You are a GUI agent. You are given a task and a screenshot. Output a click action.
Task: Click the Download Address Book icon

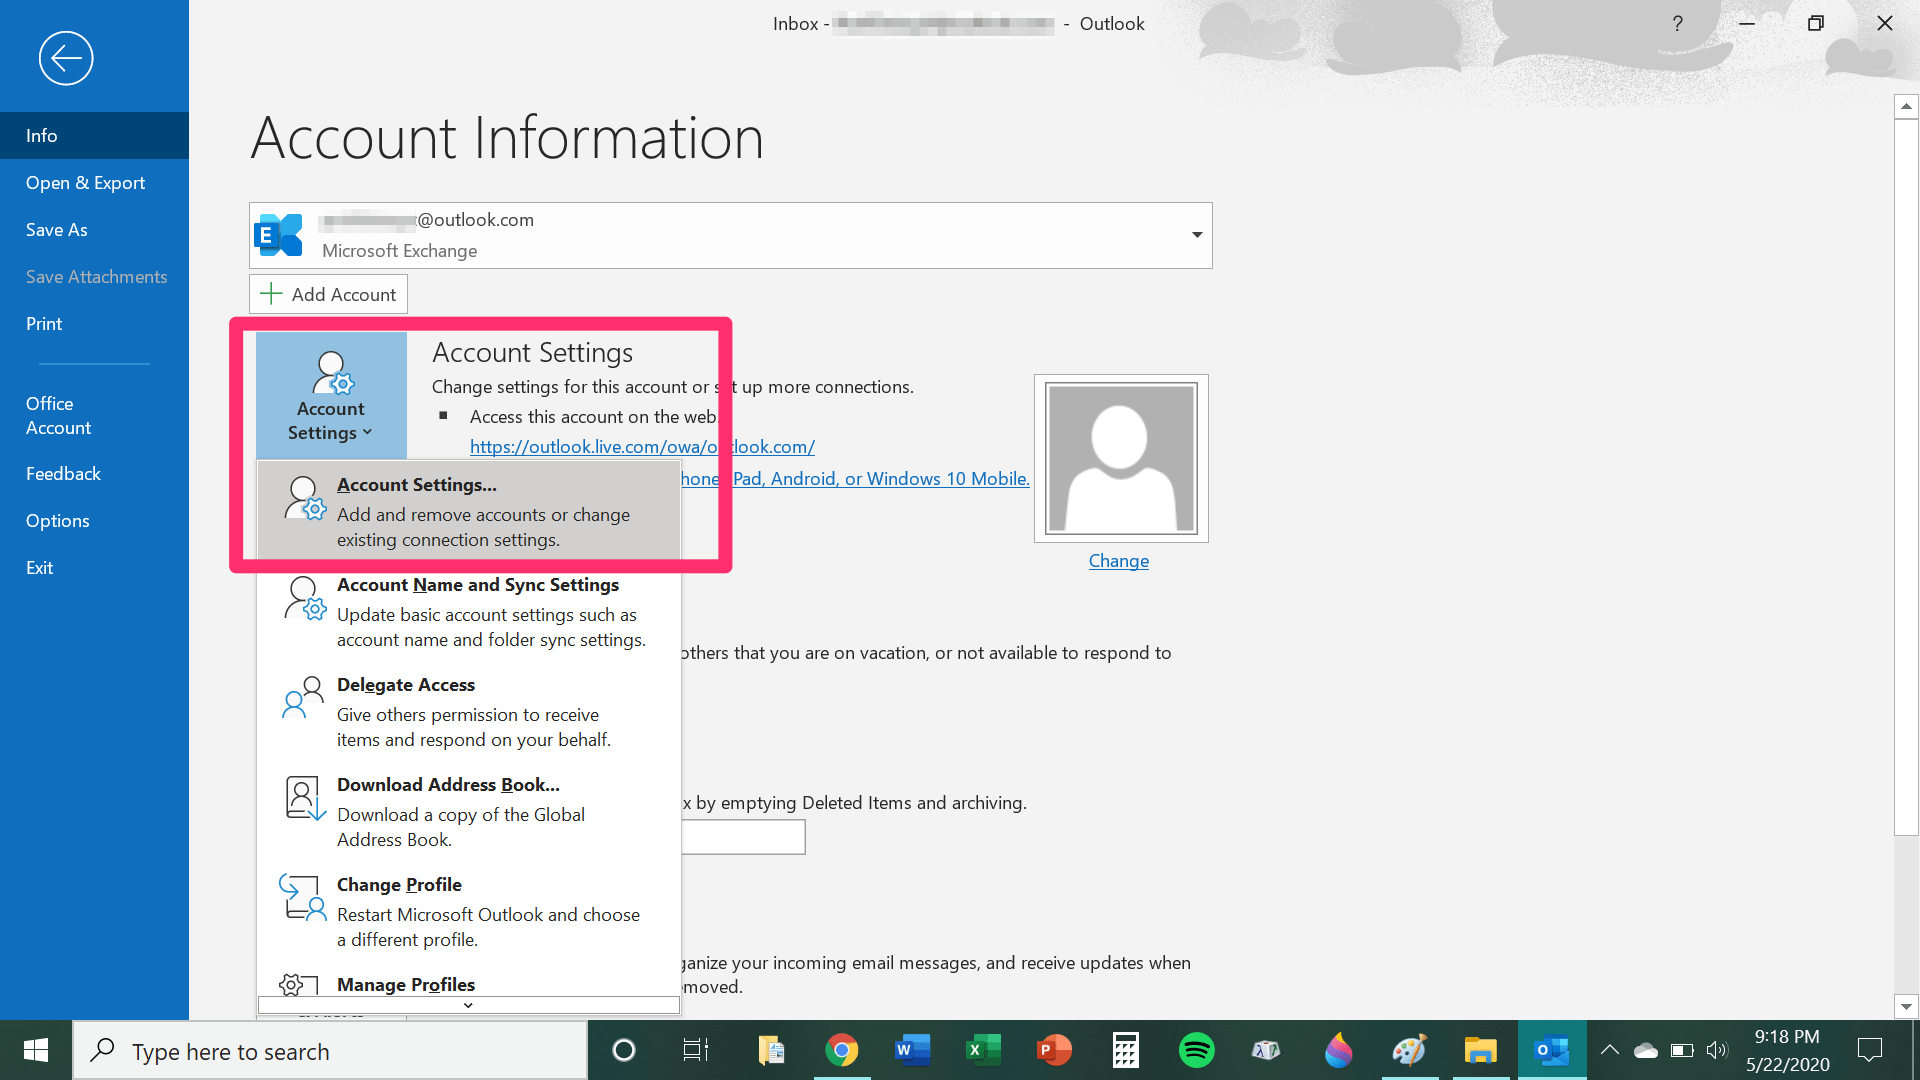click(x=303, y=797)
